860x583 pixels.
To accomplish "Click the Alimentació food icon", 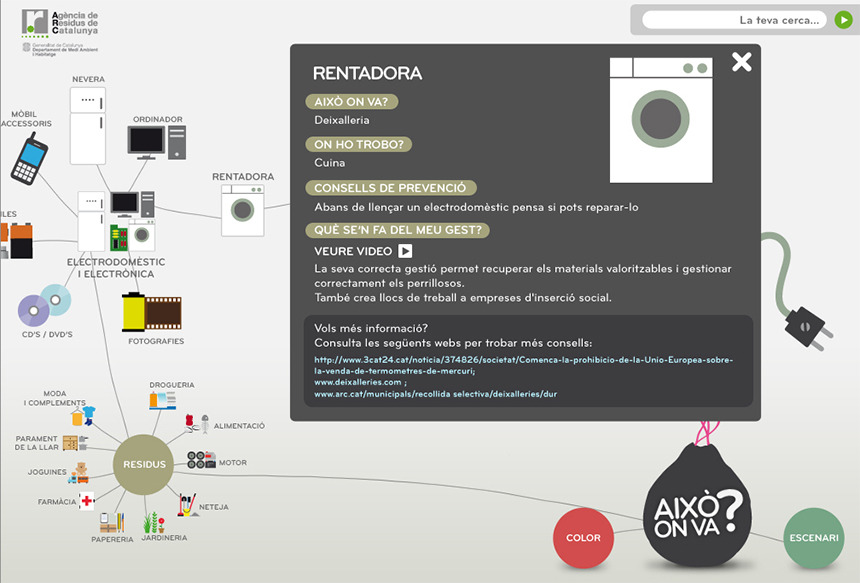I will [x=197, y=424].
